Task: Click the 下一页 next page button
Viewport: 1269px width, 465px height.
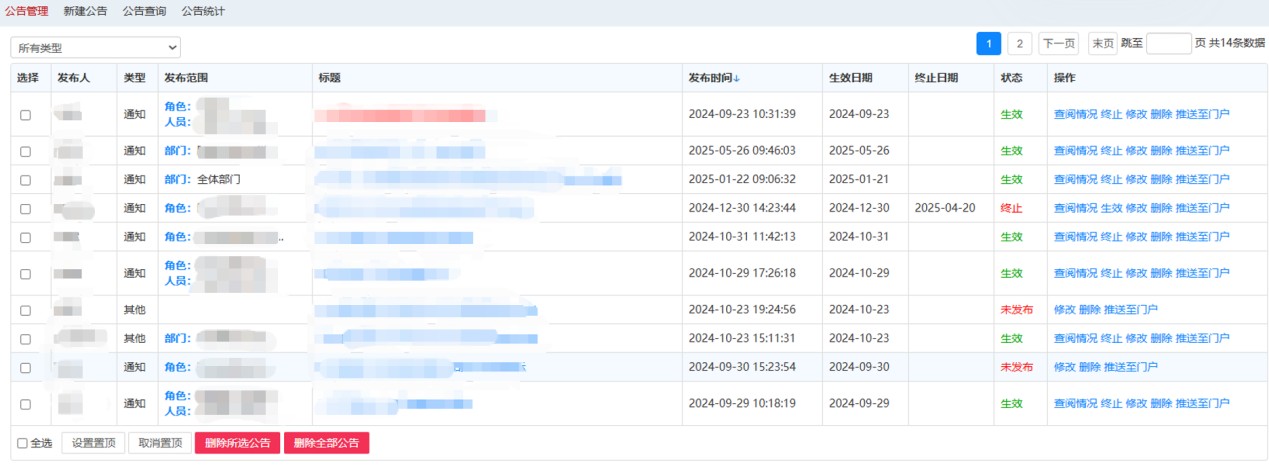Action: (x=1058, y=43)
